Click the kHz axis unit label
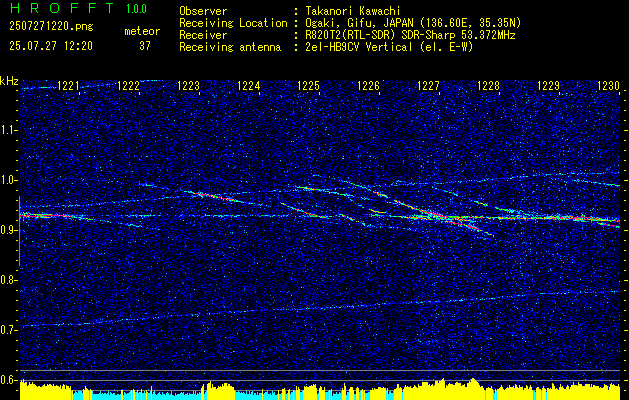Screen dimensions: 629x400 pos(9,81)
